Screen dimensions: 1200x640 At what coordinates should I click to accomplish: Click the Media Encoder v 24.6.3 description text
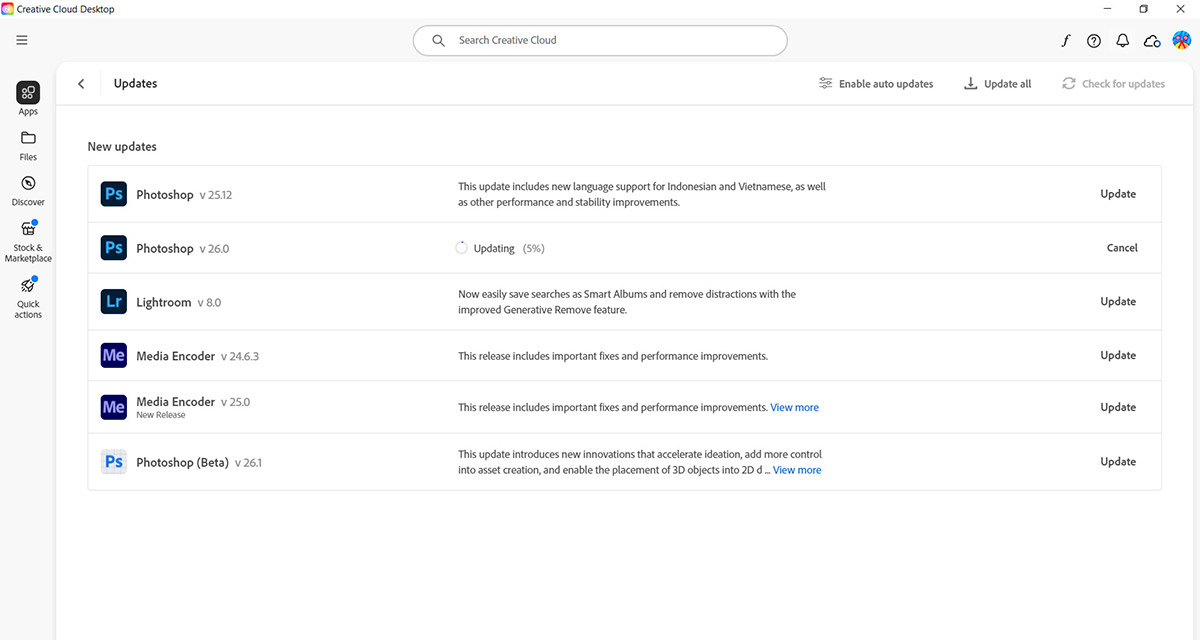point(613,356)
